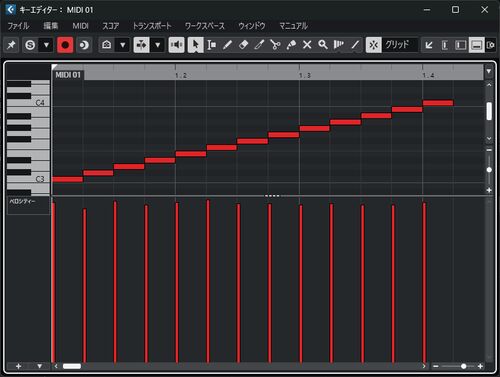Open the グリッド snap type dropdown
500x377 pixels.
click(400, 45)
